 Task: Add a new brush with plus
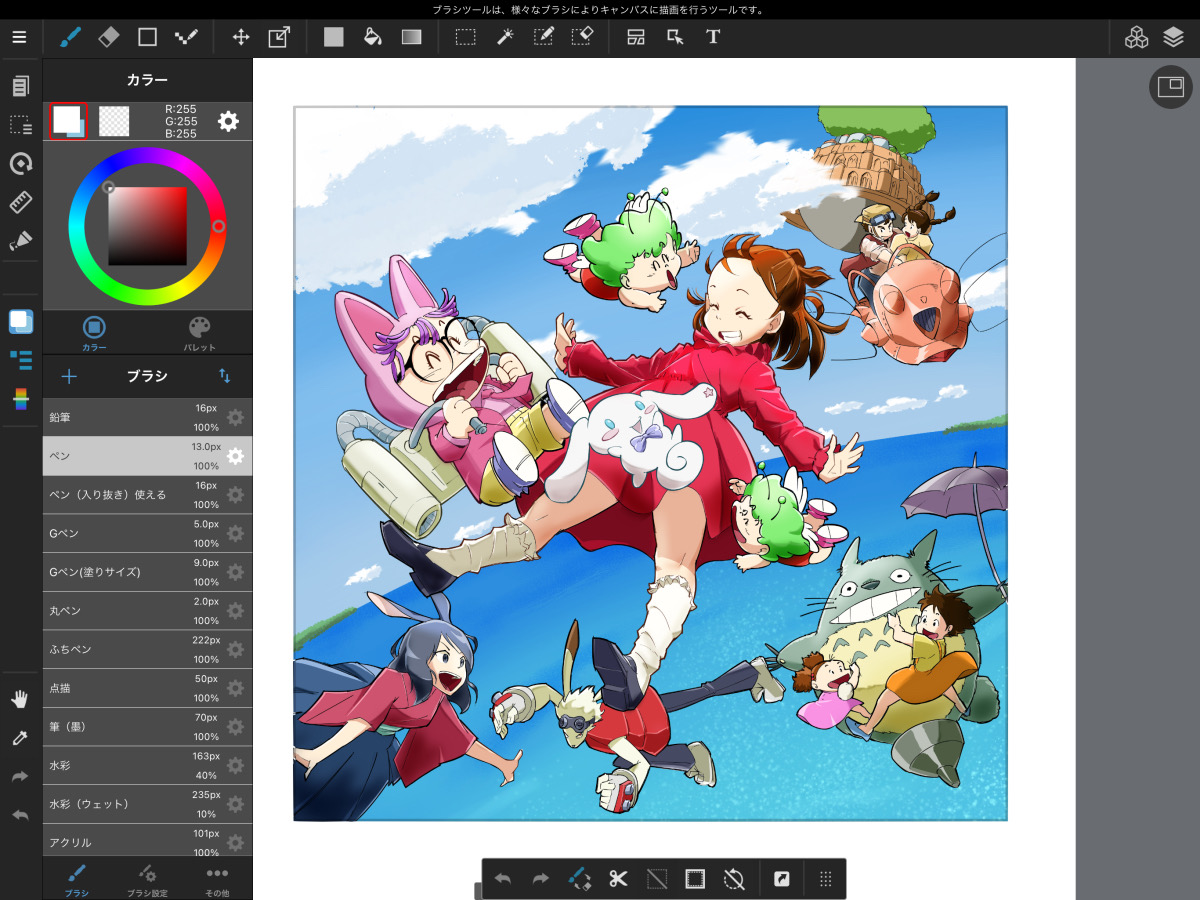(69, 376)
